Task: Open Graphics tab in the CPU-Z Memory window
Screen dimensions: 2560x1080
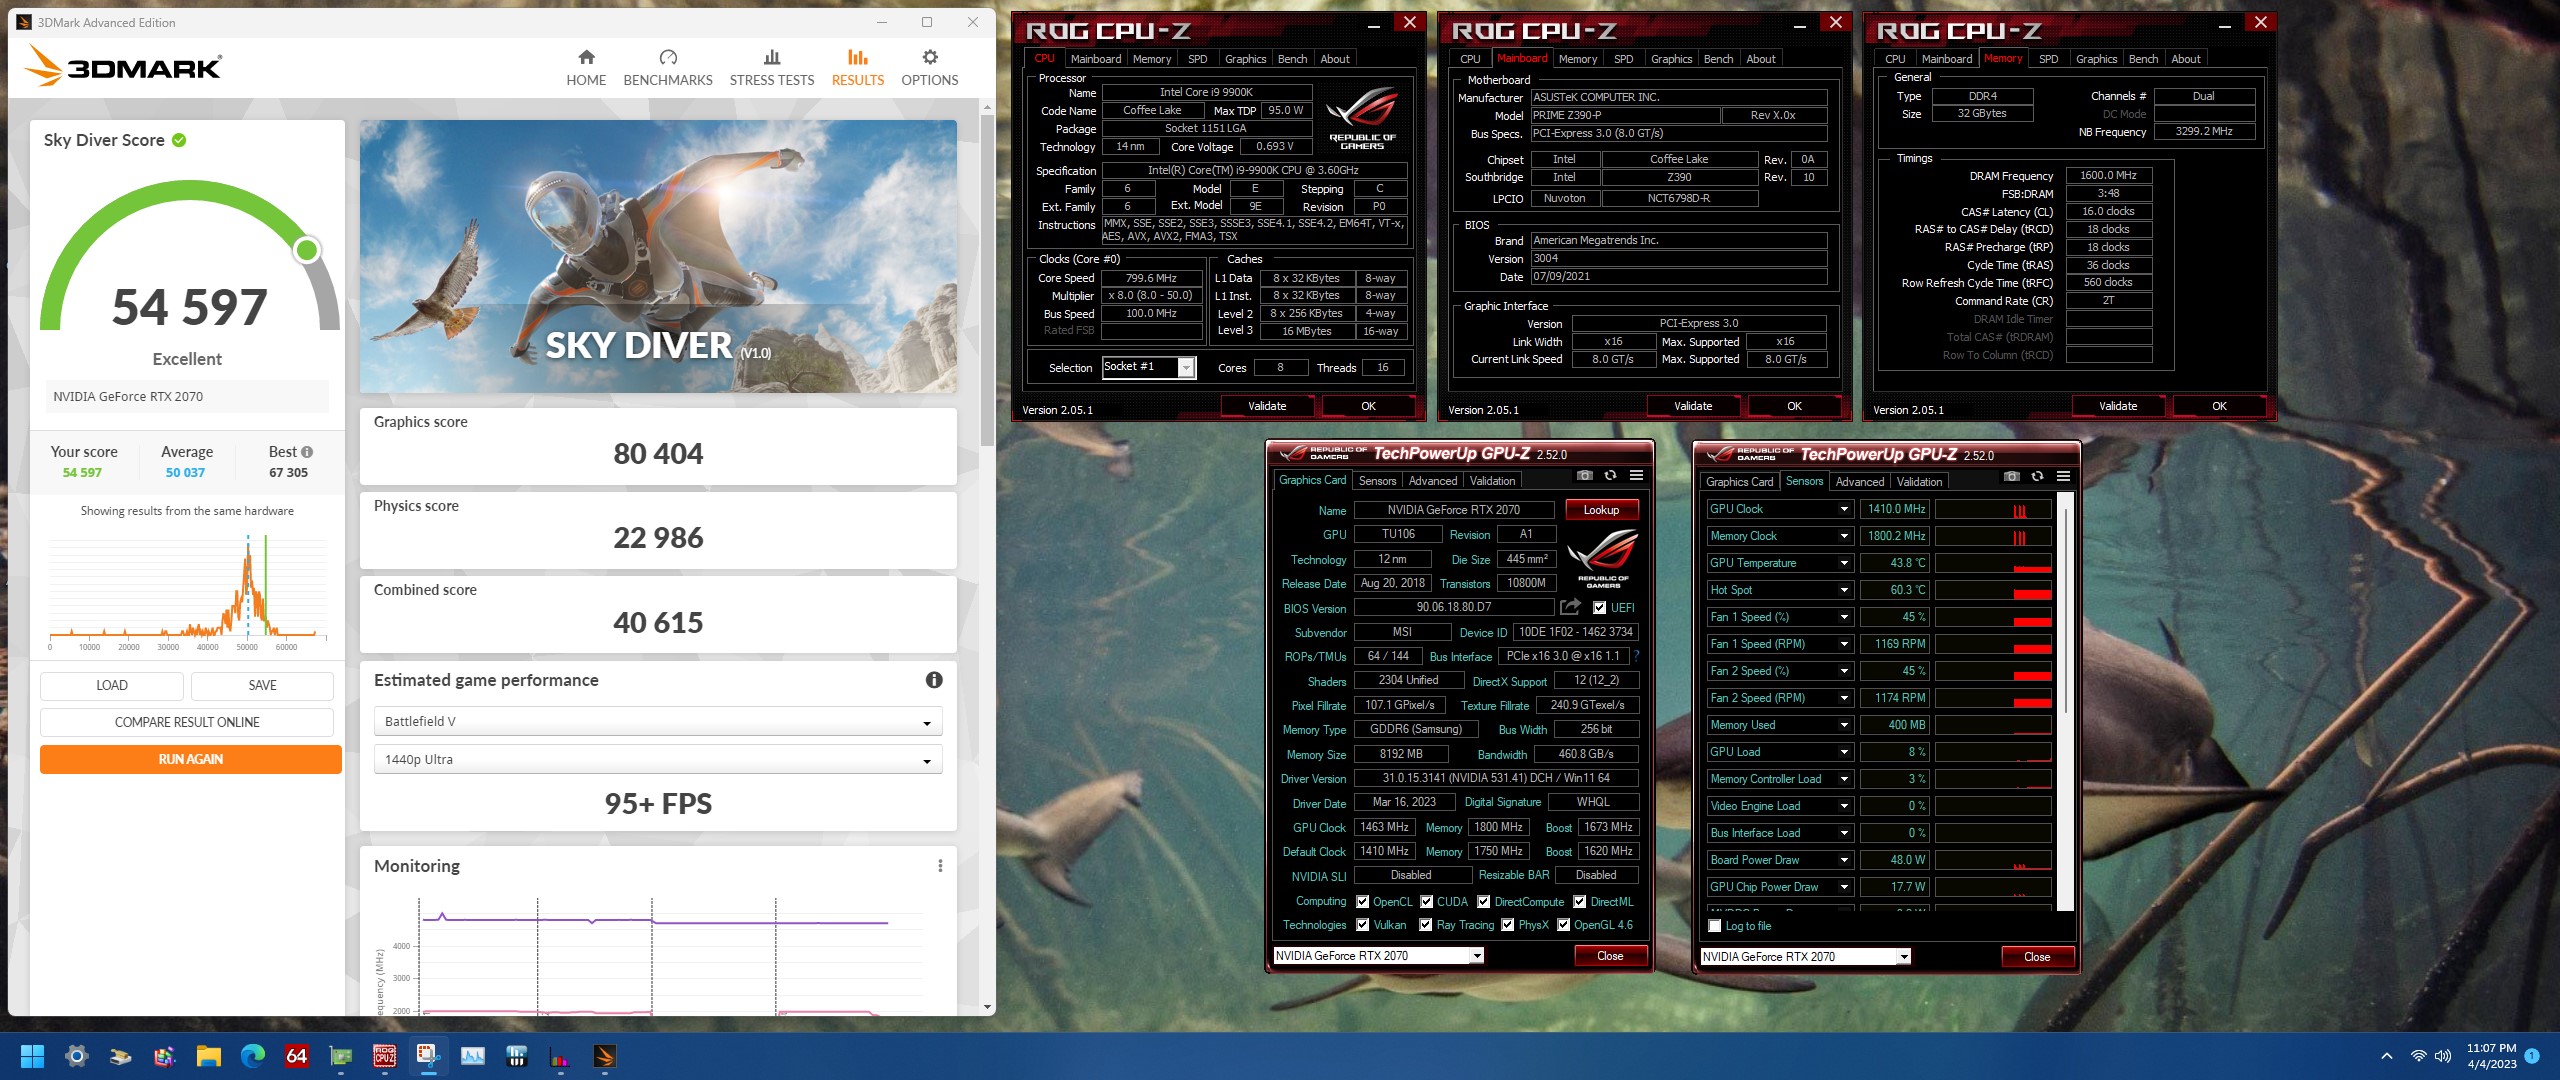Action: (x=2096, y=59)
